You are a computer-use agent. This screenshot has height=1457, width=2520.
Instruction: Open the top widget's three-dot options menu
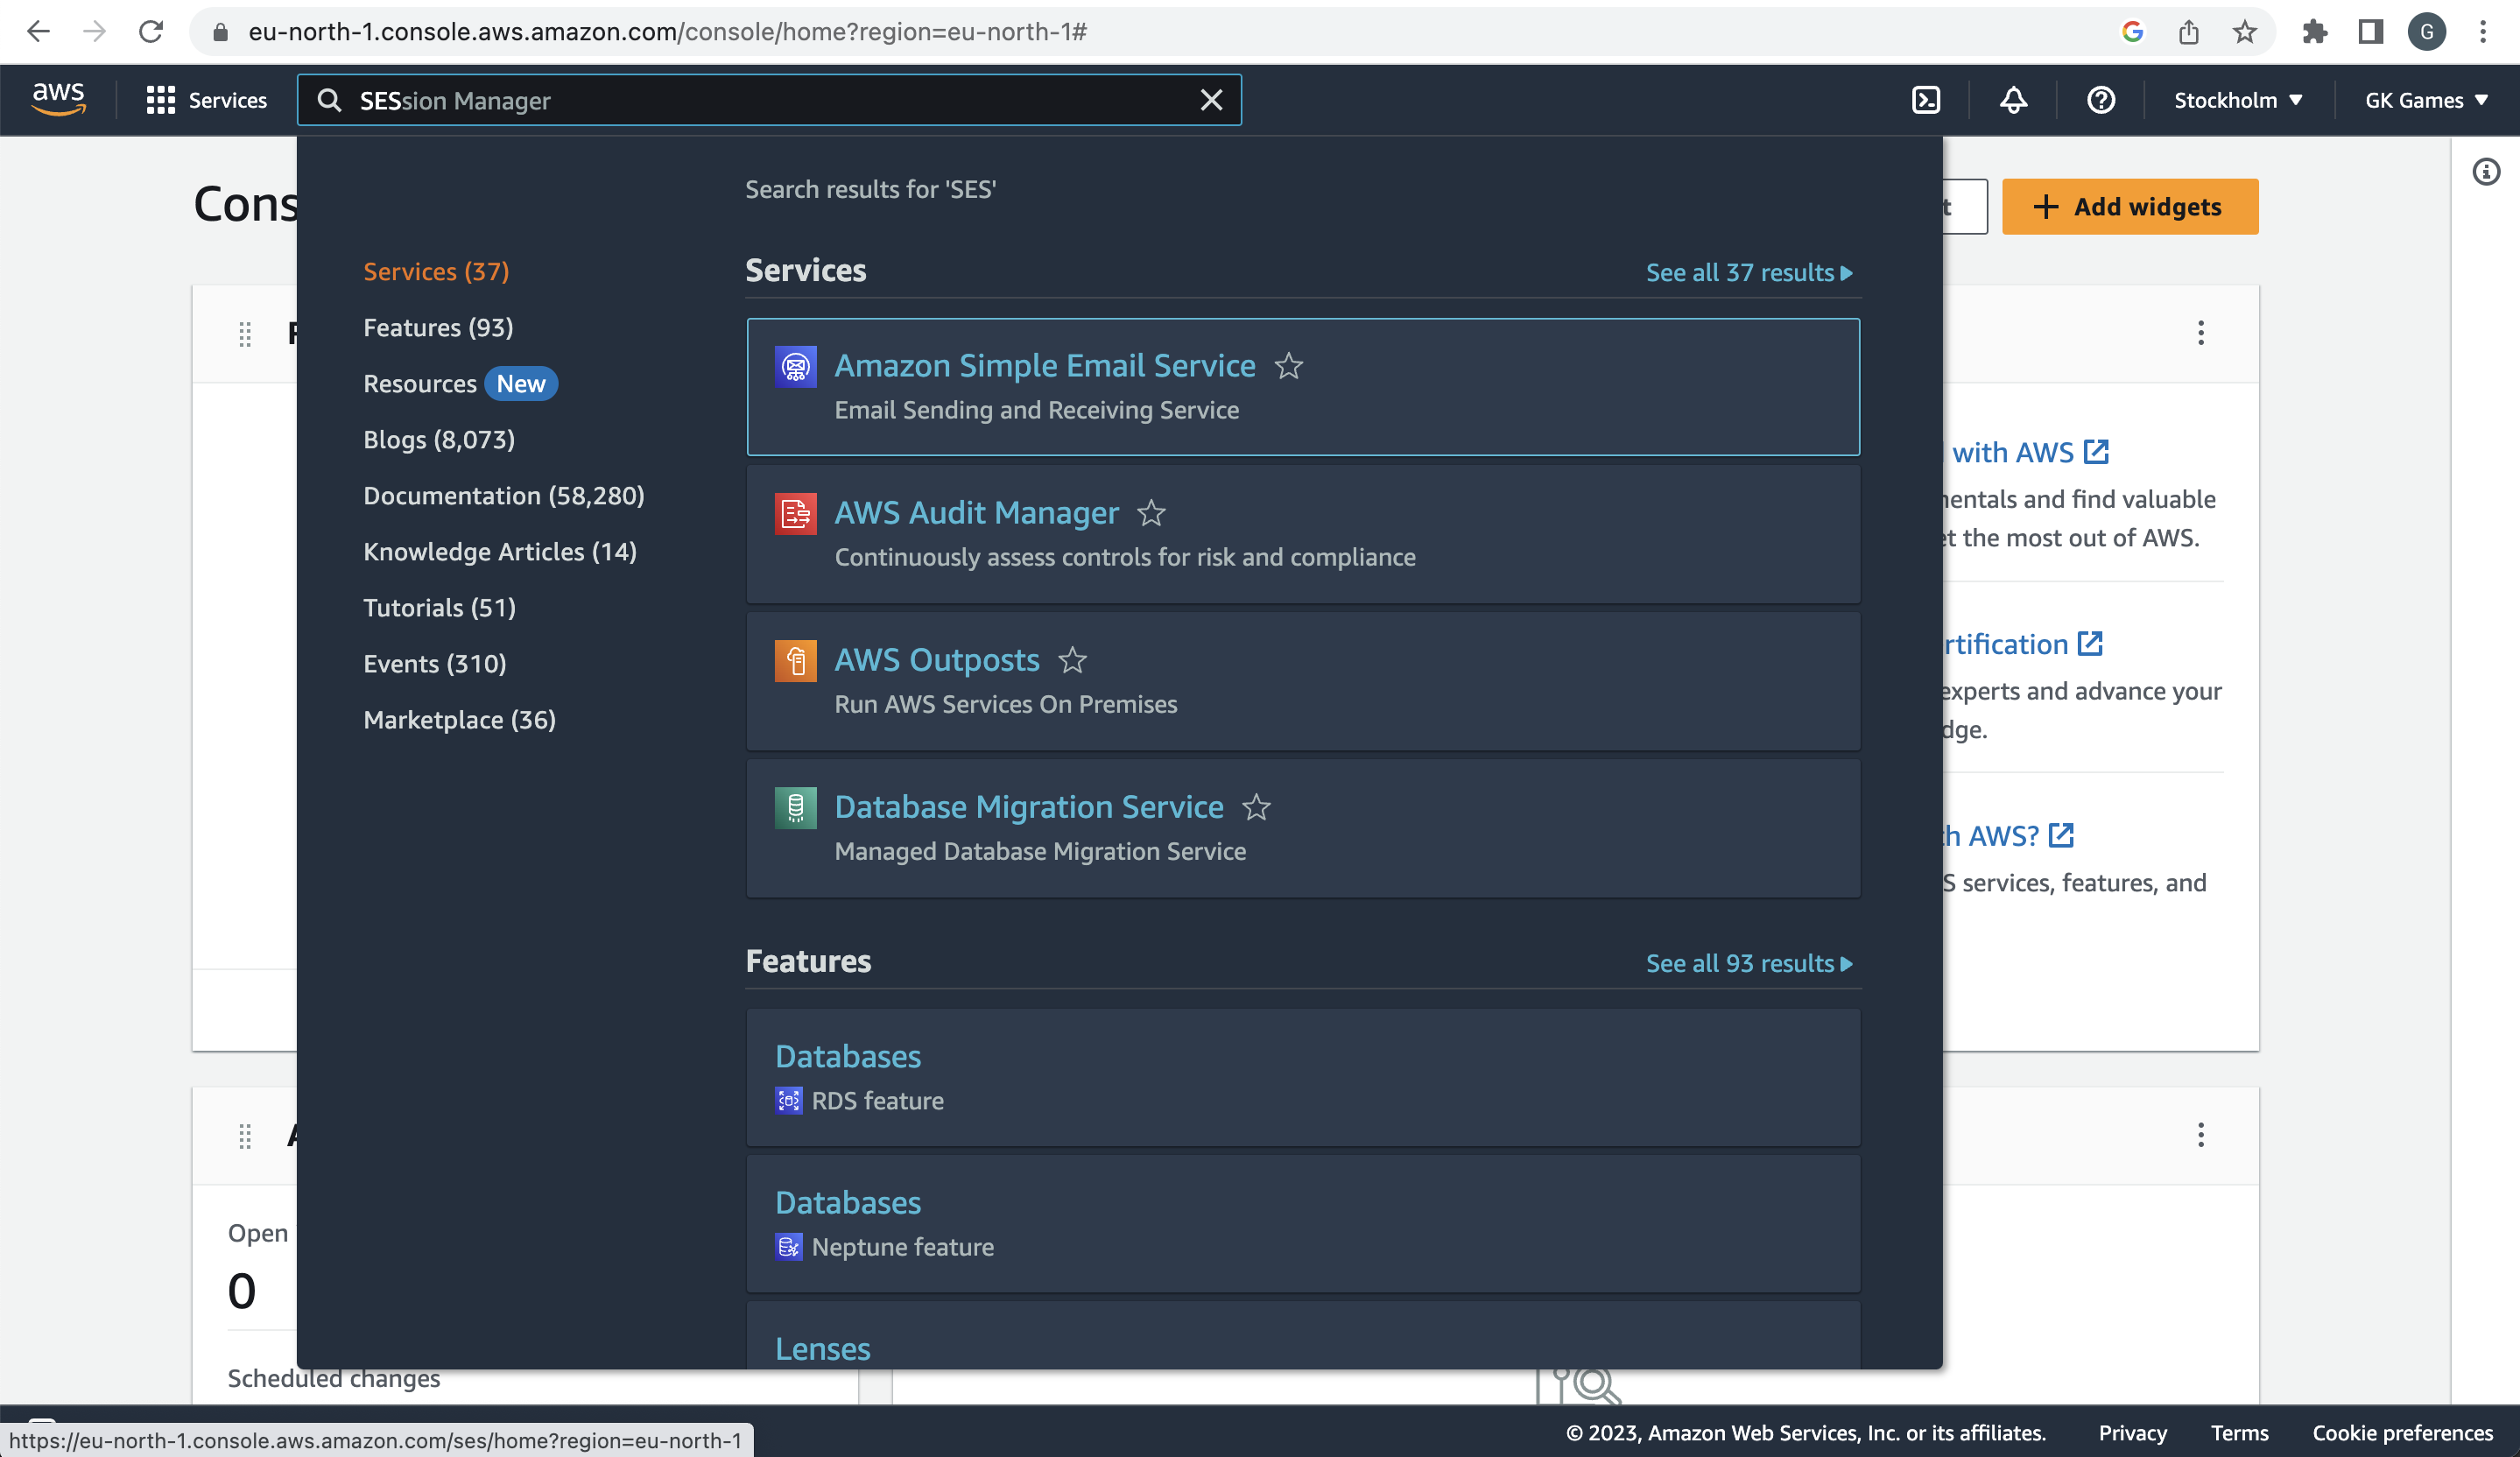[x=2200, y=333]
